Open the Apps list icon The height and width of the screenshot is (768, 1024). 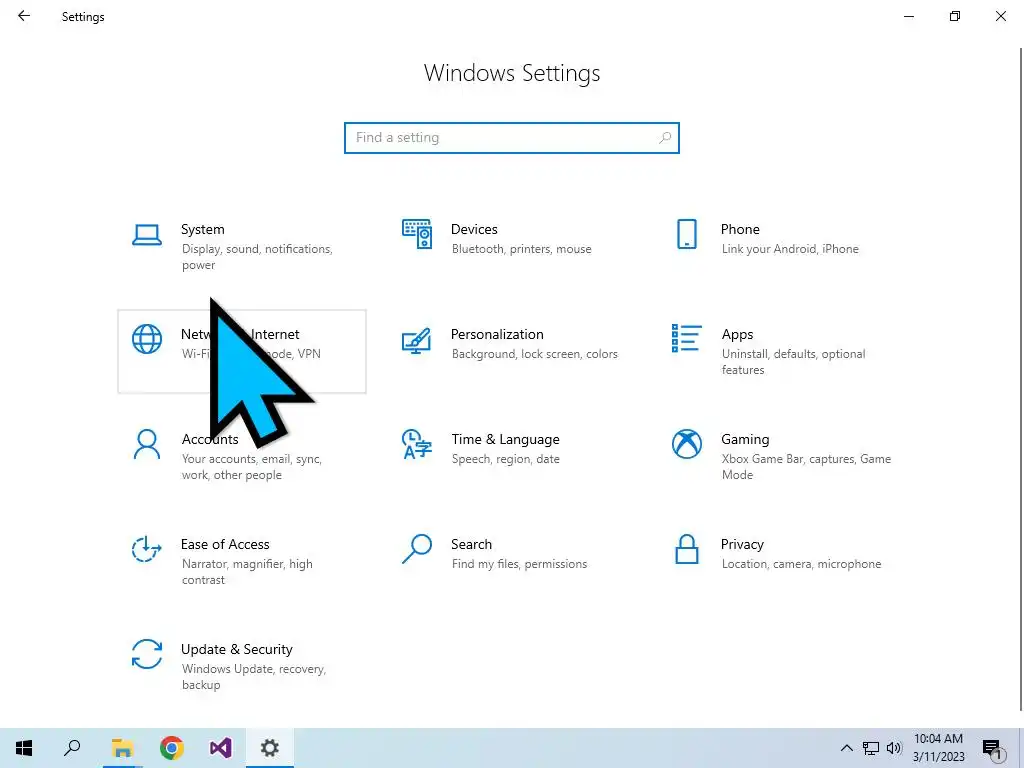pyautogui.click(x=686, y=338)
